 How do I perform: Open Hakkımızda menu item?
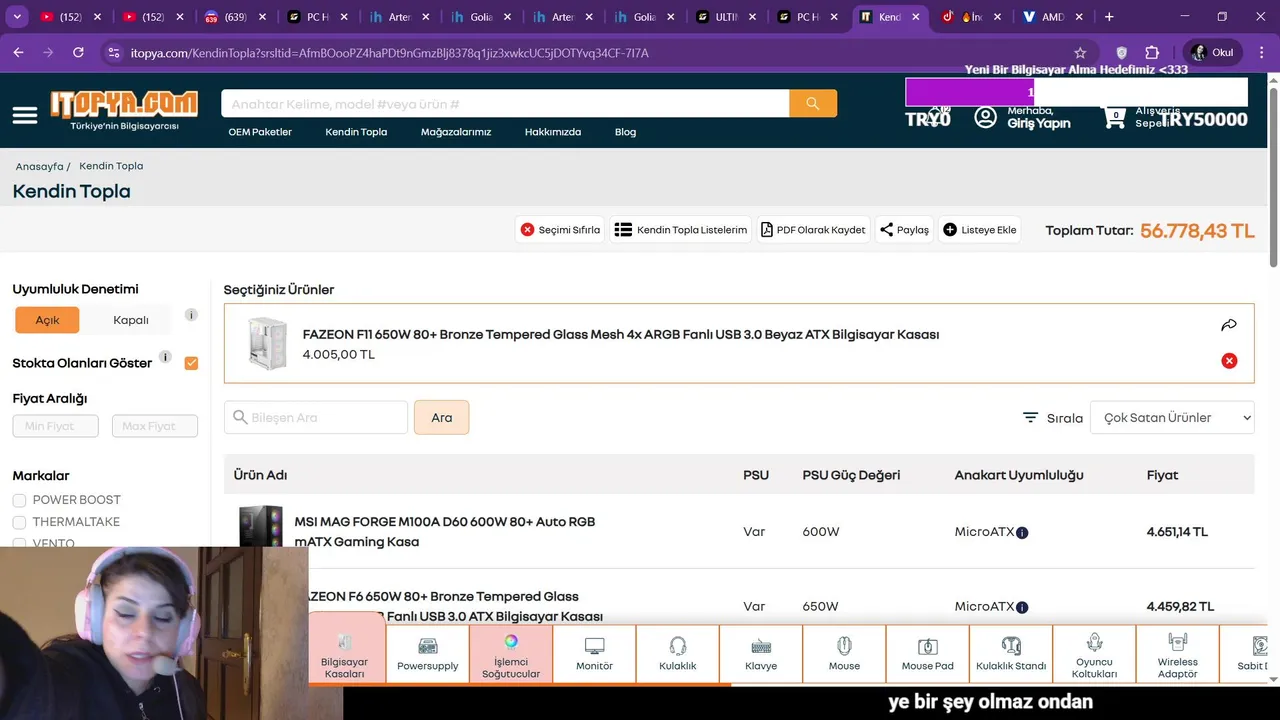(553, 132)
